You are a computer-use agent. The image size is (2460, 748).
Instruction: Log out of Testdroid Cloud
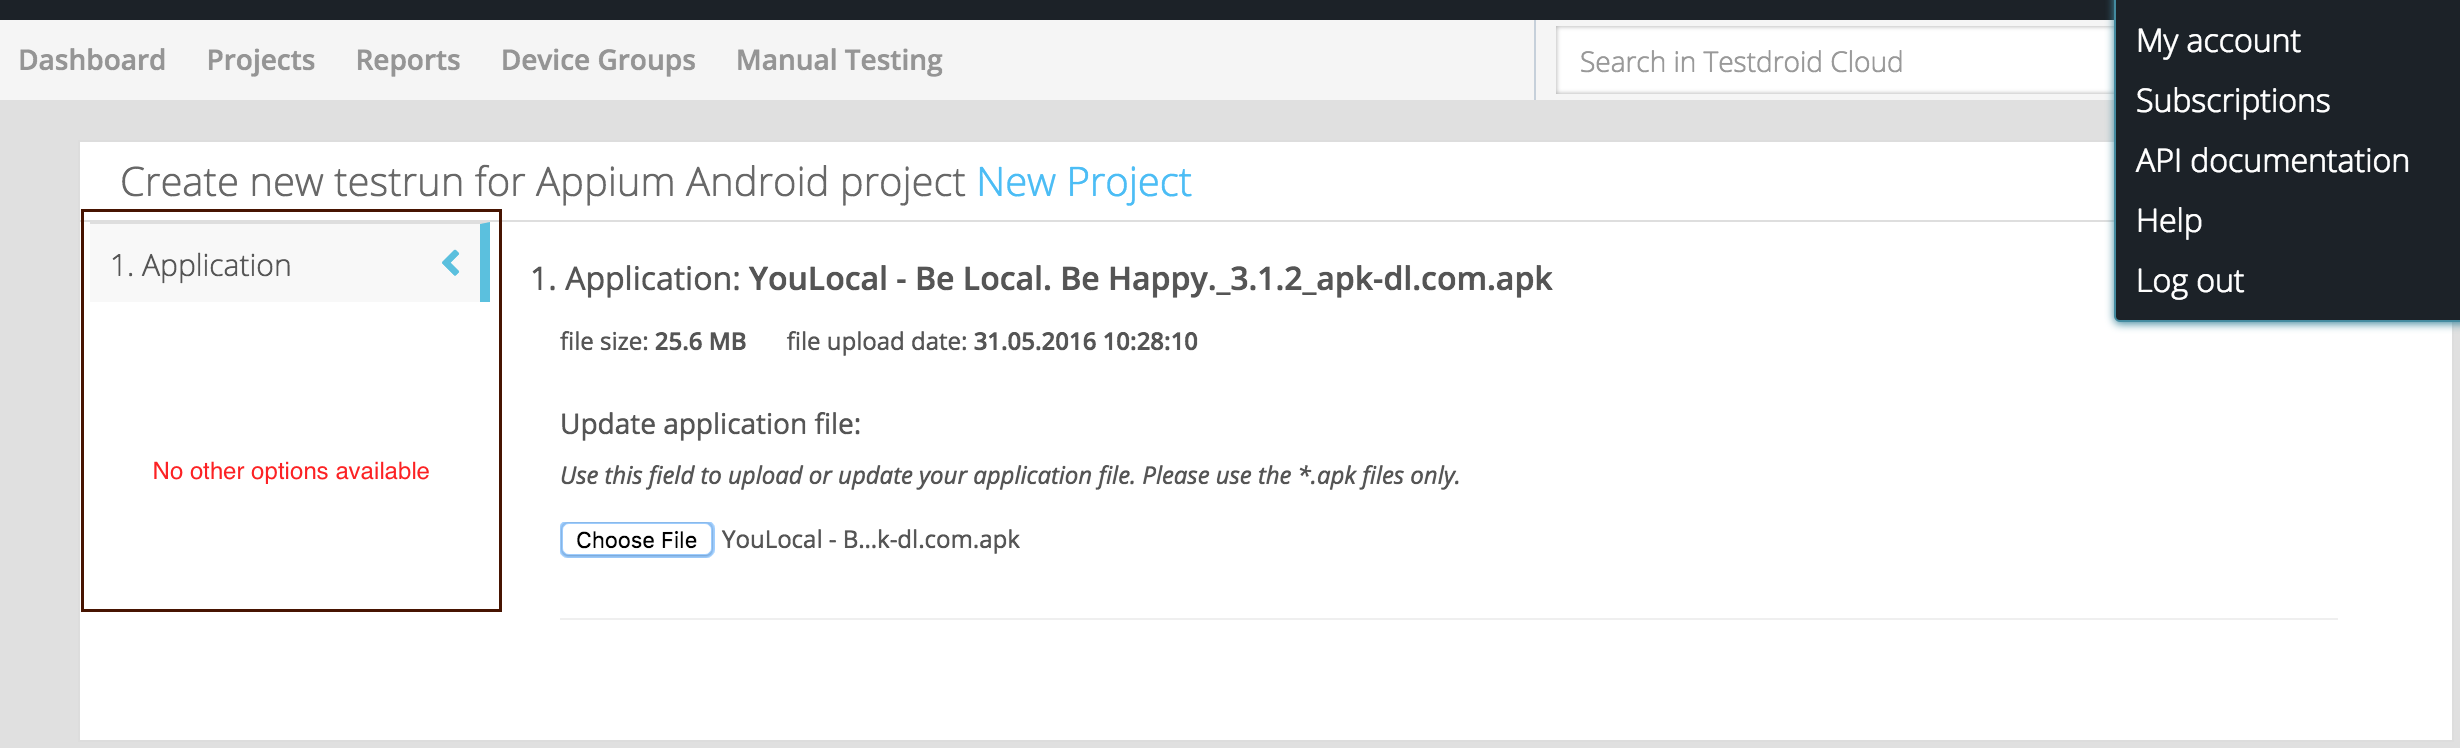(2190, 281)
